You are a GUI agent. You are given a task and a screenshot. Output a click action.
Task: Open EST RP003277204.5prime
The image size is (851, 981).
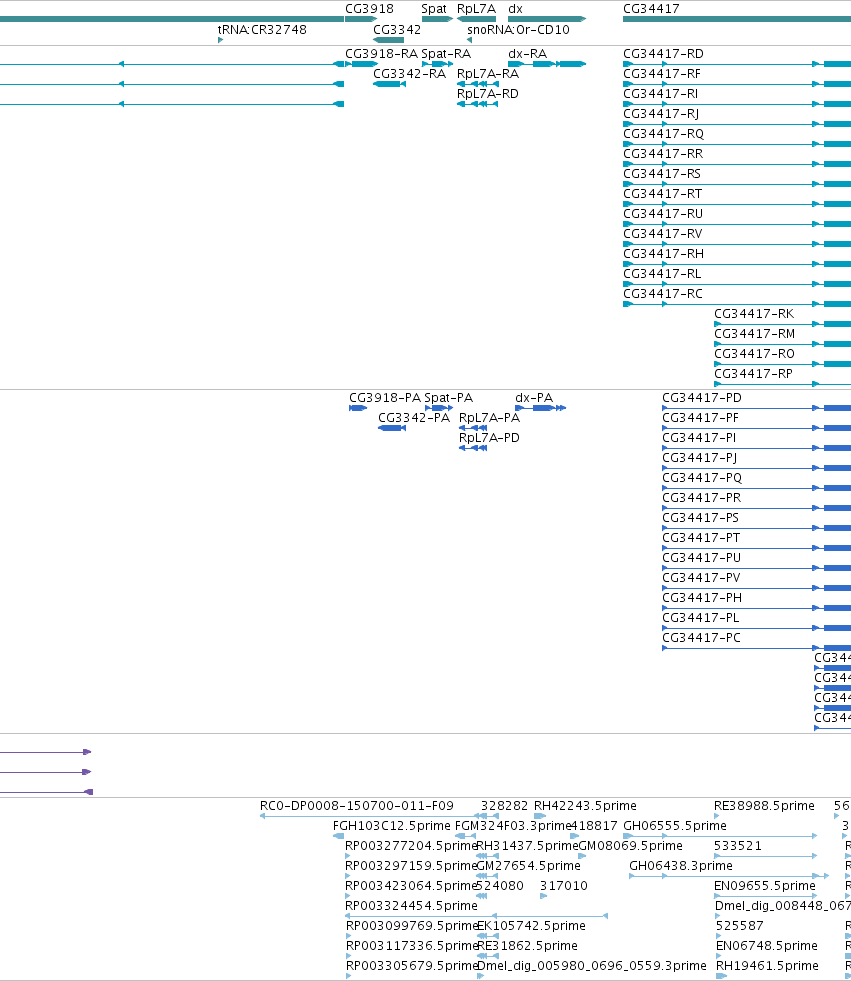click(411, 846)
